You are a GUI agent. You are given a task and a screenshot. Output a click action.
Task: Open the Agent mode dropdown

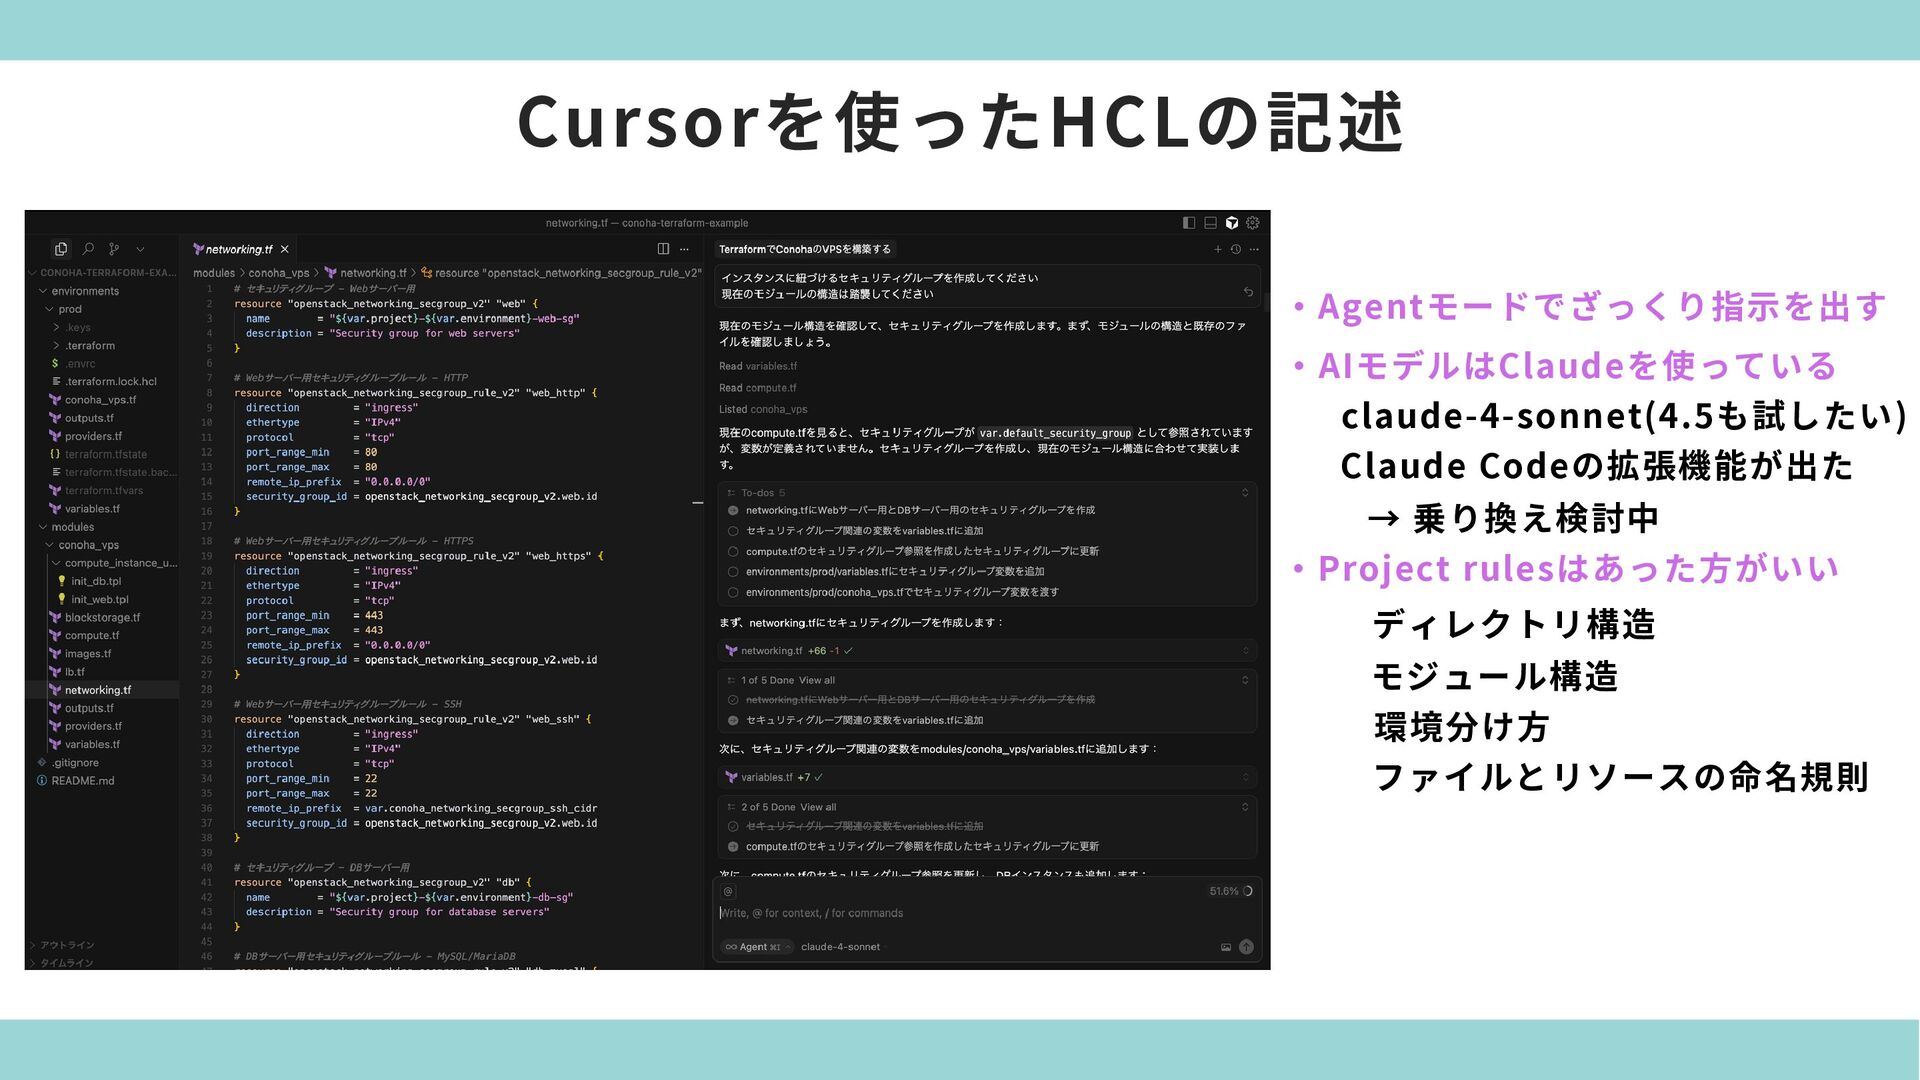tap(757, 947)
